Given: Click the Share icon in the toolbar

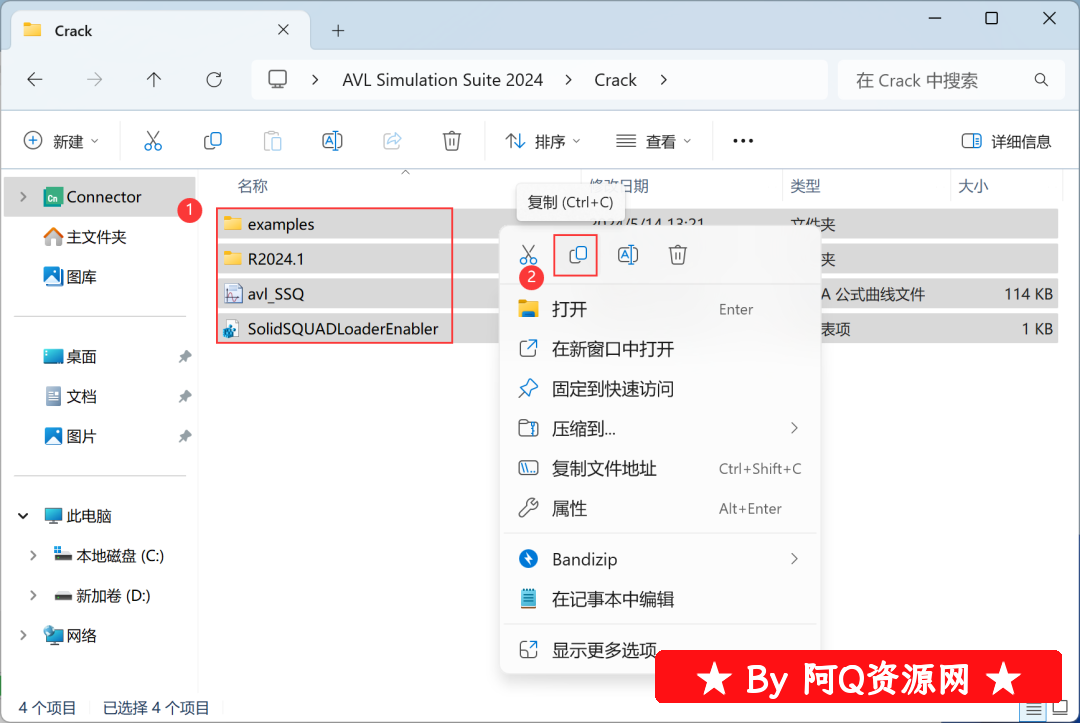Looking at the screenshot, I should [392, 141].
